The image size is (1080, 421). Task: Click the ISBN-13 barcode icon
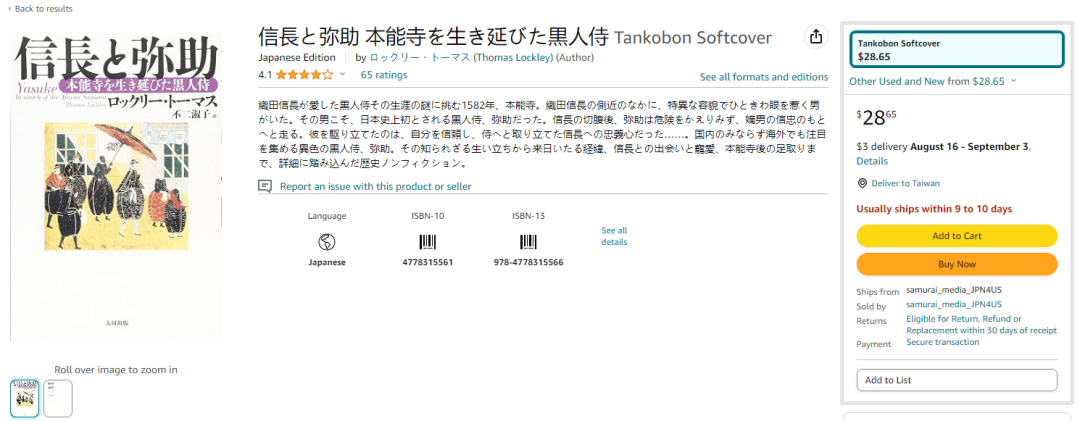(528, 242)
